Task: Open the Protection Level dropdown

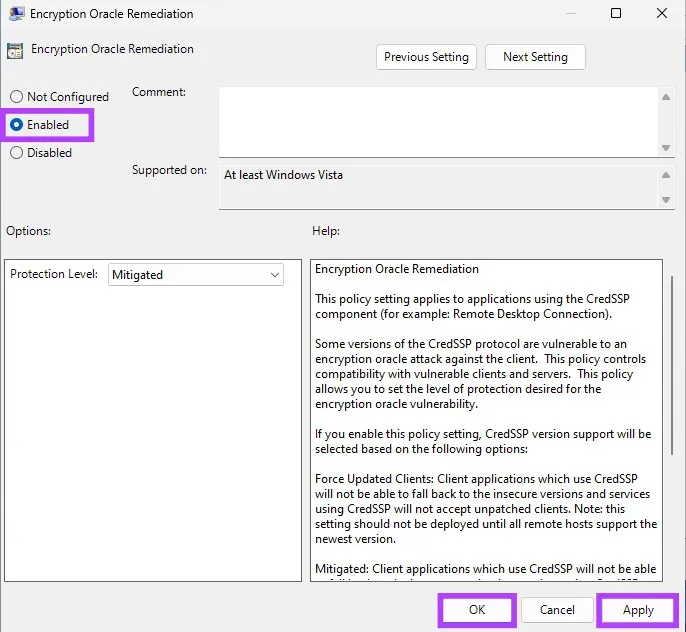Action: tap(196, 275)
